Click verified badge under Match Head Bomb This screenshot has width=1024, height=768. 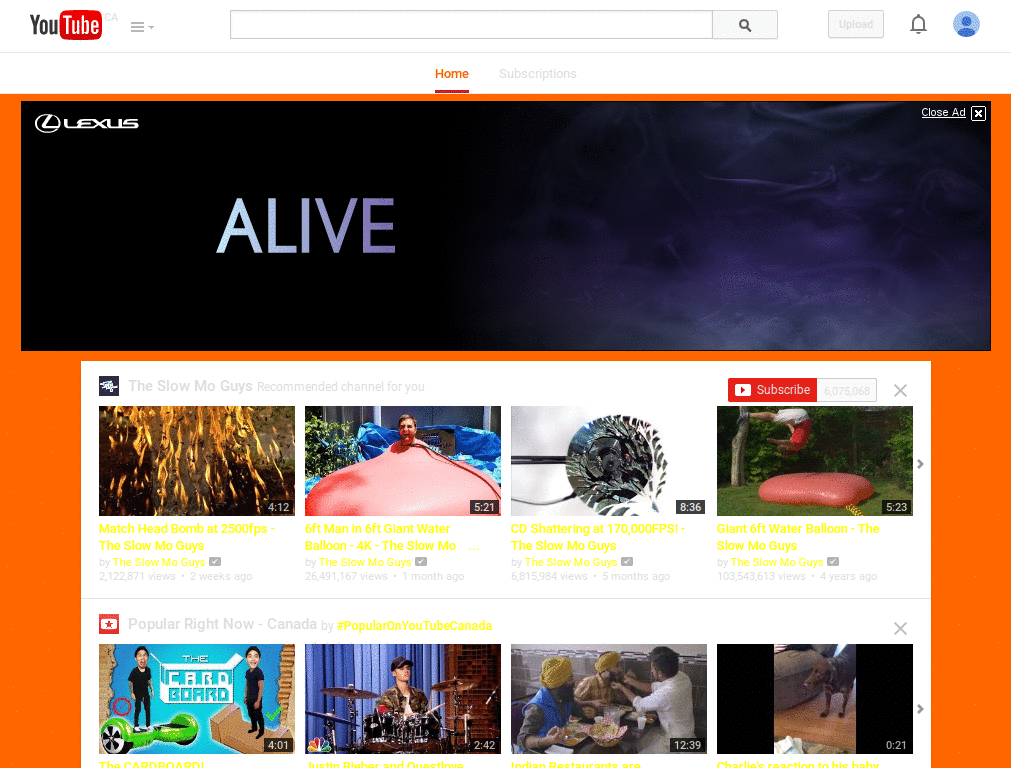tap(215, 562)
